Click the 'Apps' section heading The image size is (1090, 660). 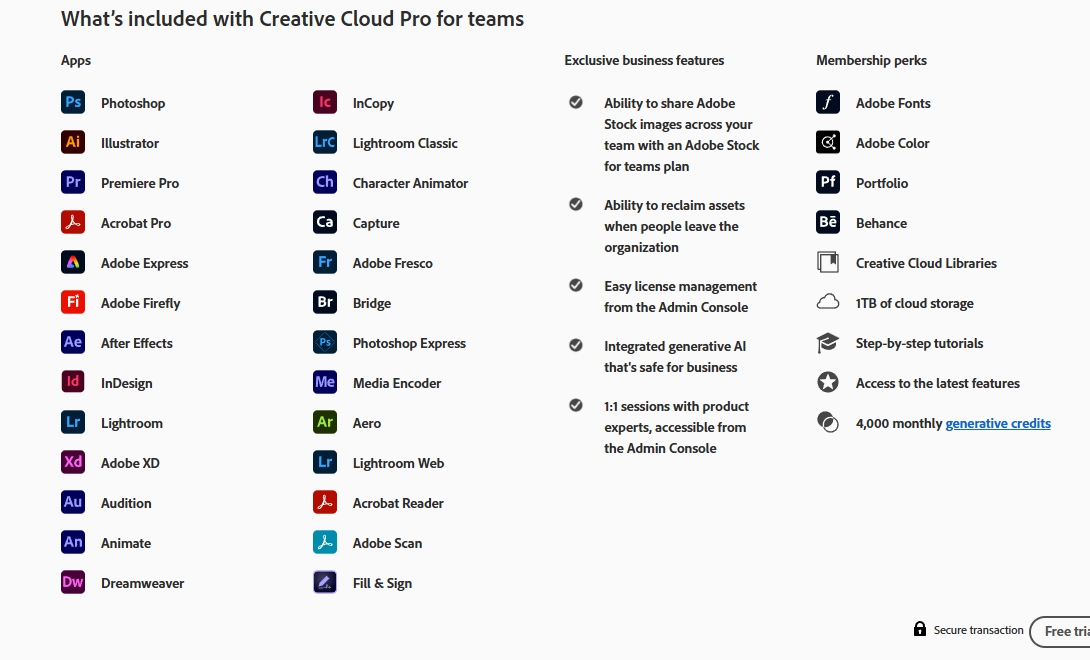click(x=76, y=61)
